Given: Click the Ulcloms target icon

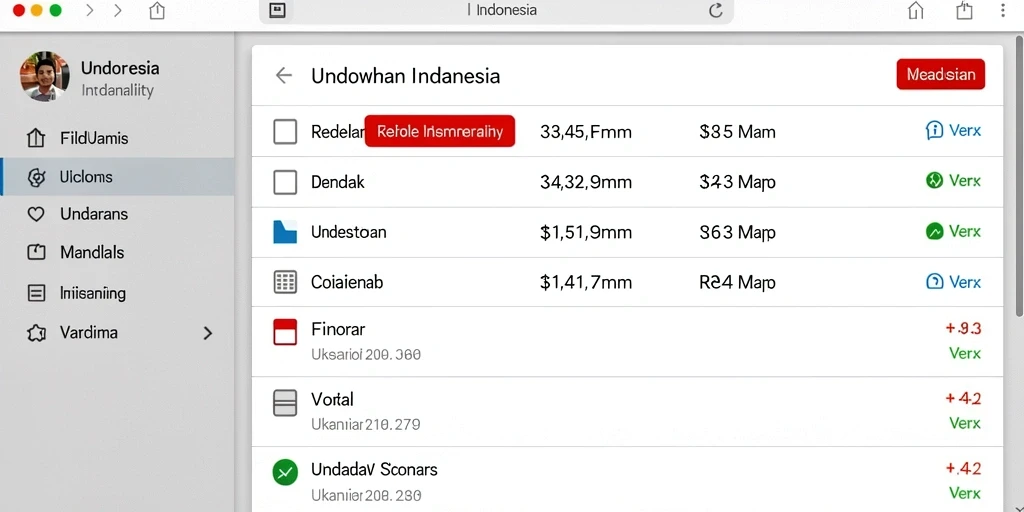Looking at the screenshot, I should (37, 178).
